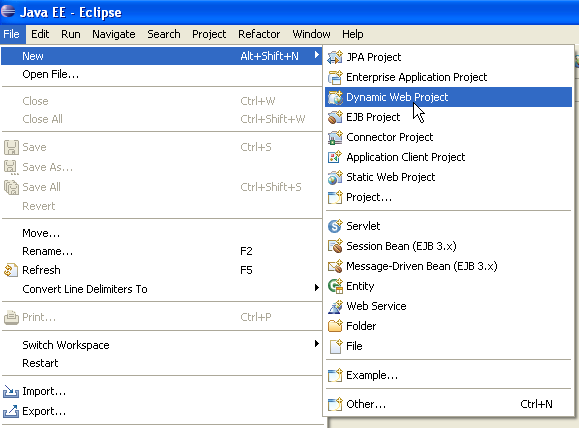Select Move... in File menu

pyautogui.click(x=162, y=233)
